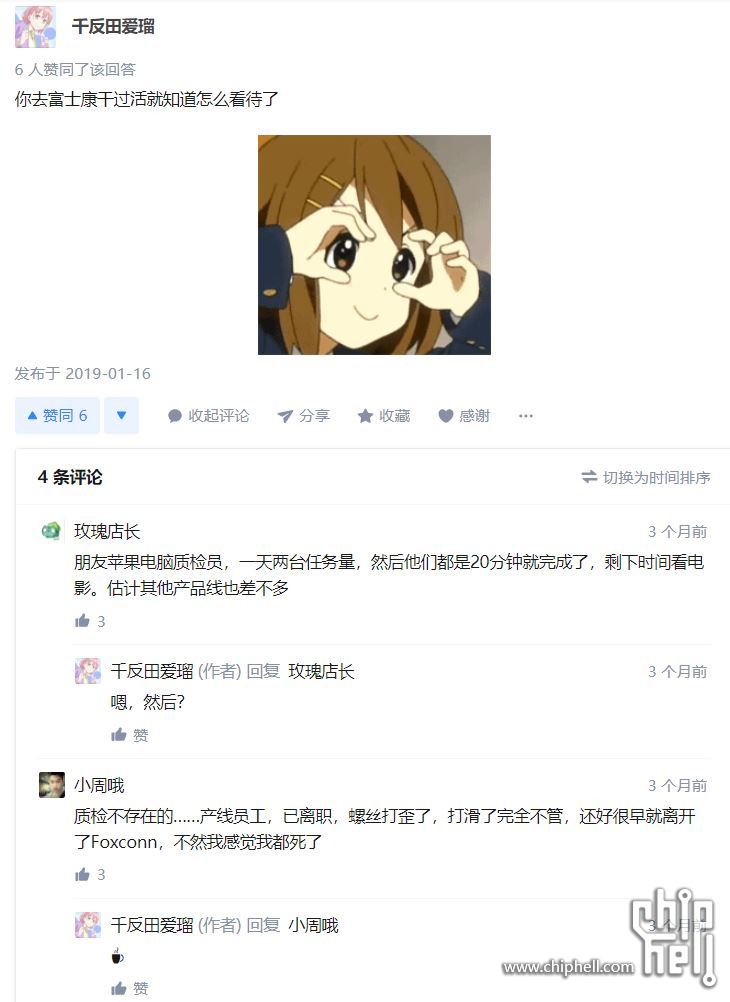730x1002 pixels.
Task: Click the answer author's avatar at top
Action: click(36, 27)
